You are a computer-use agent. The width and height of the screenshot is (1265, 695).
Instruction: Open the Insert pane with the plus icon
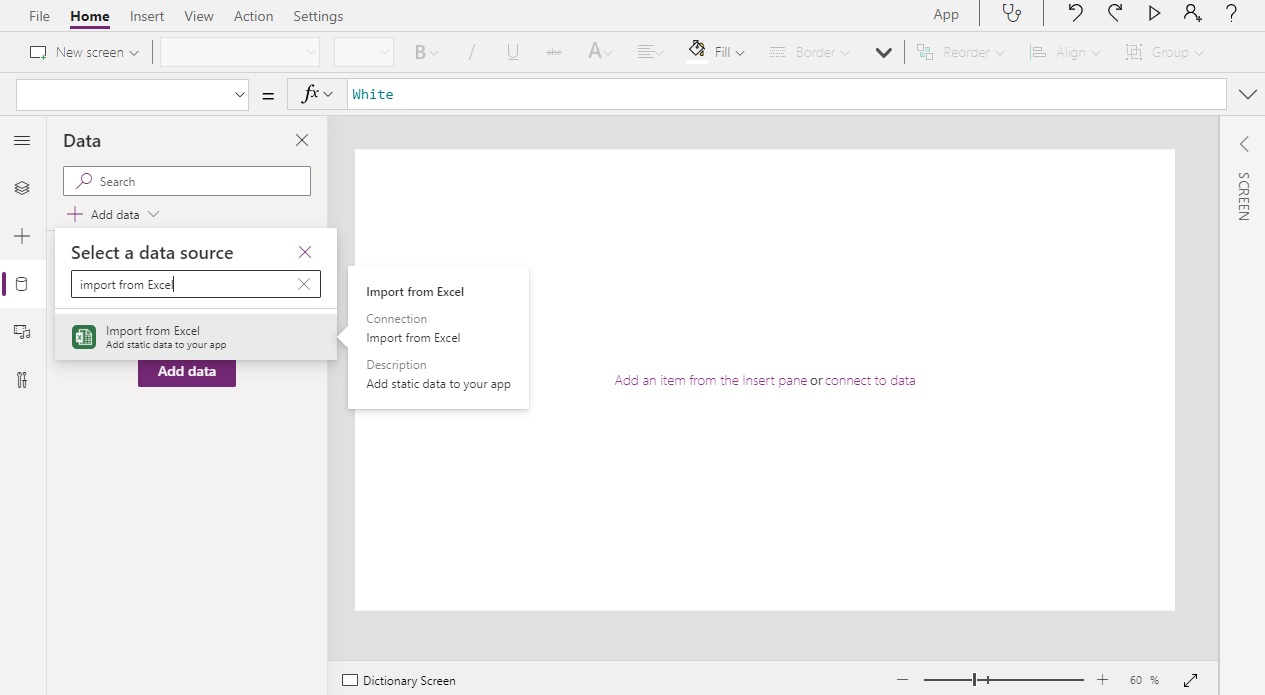[22, 236]
